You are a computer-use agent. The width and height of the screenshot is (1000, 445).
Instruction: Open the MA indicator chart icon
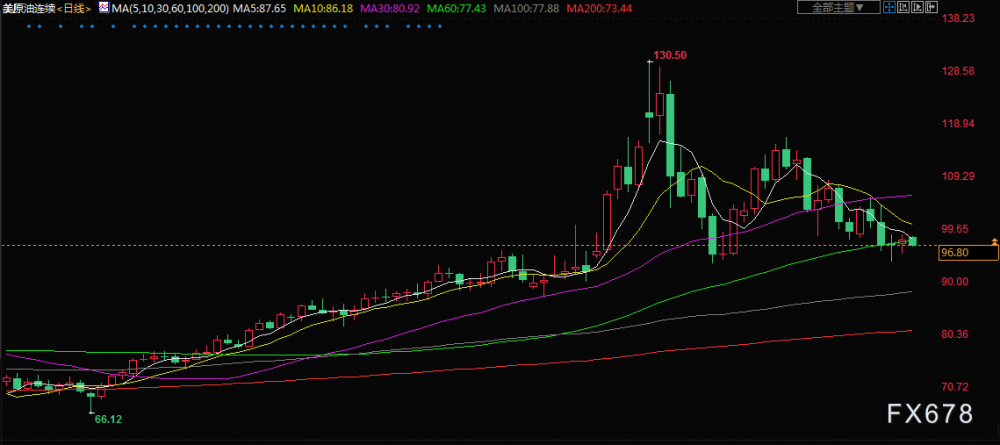coord(104,8)
